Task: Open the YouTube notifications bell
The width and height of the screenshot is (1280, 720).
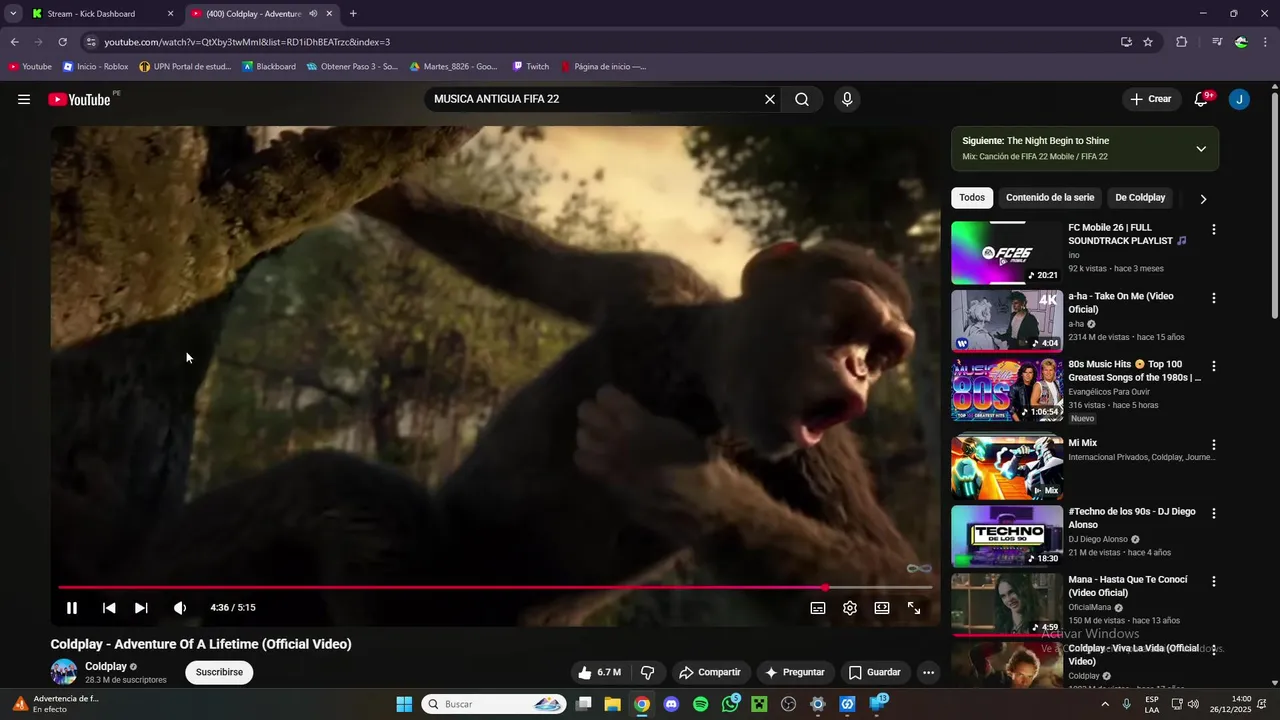Action: pos(1202,99)
